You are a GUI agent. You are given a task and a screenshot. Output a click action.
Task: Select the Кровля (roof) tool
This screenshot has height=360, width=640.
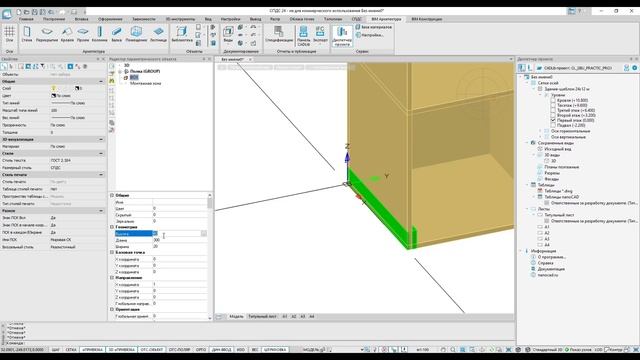tap(67, 34)
